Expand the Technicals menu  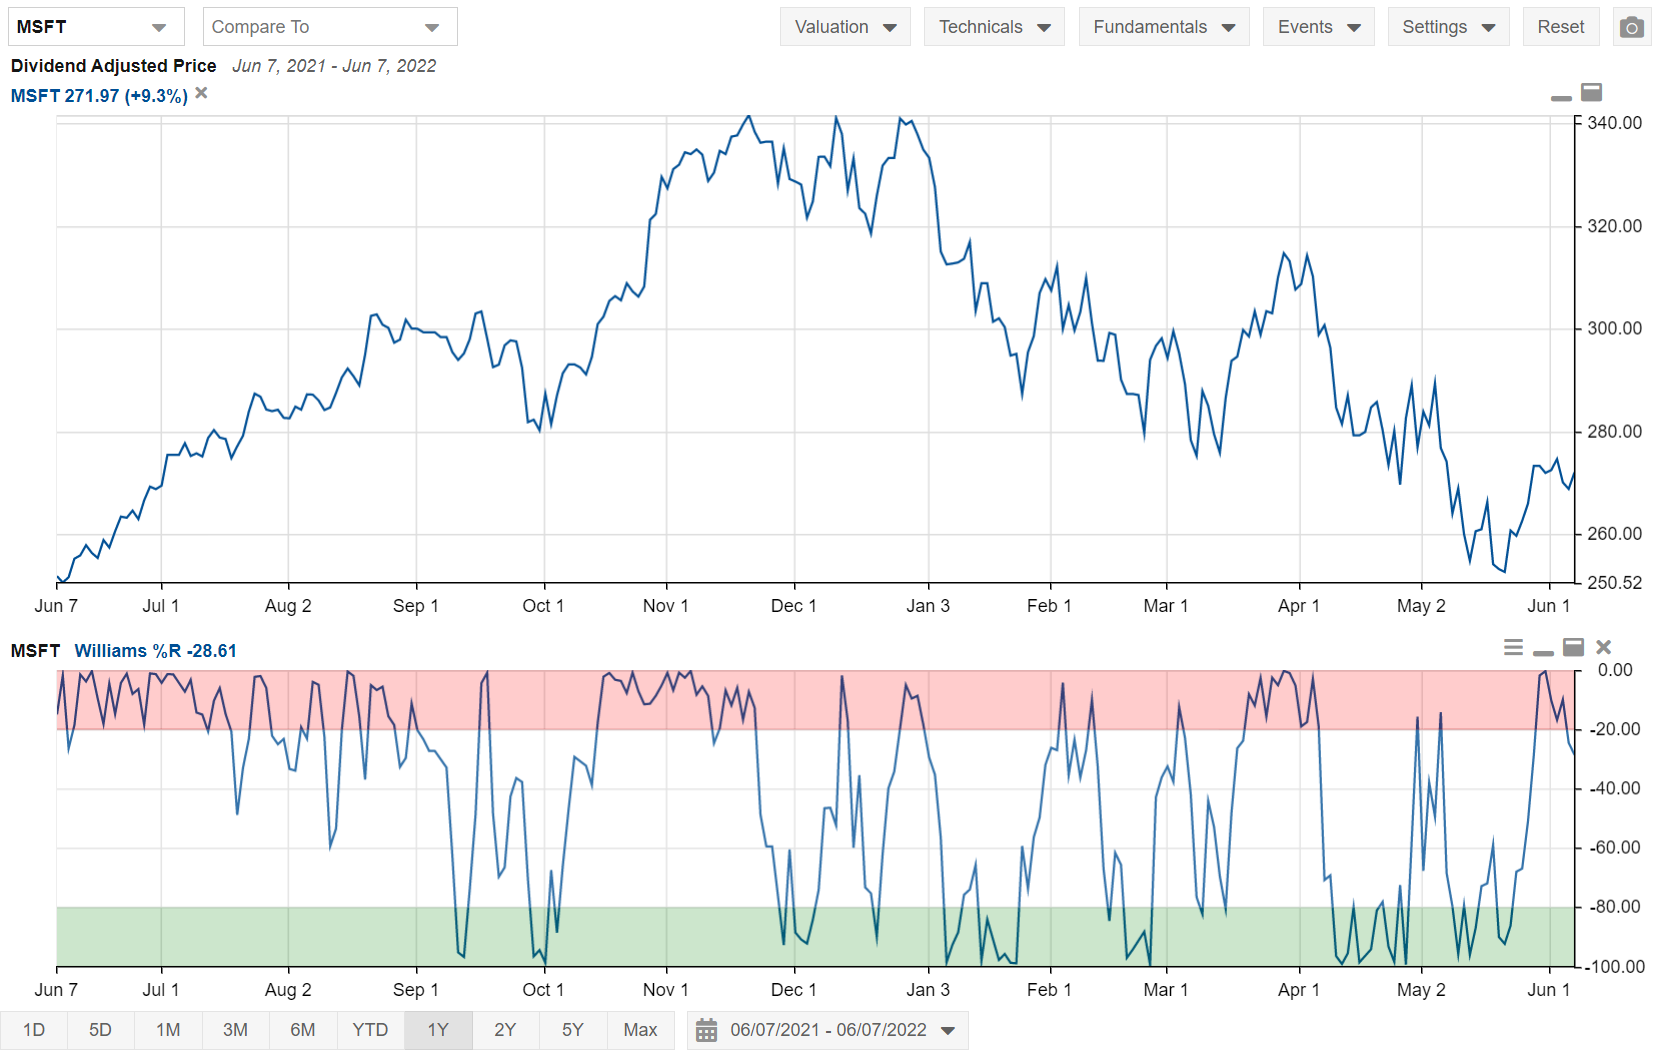994,27
